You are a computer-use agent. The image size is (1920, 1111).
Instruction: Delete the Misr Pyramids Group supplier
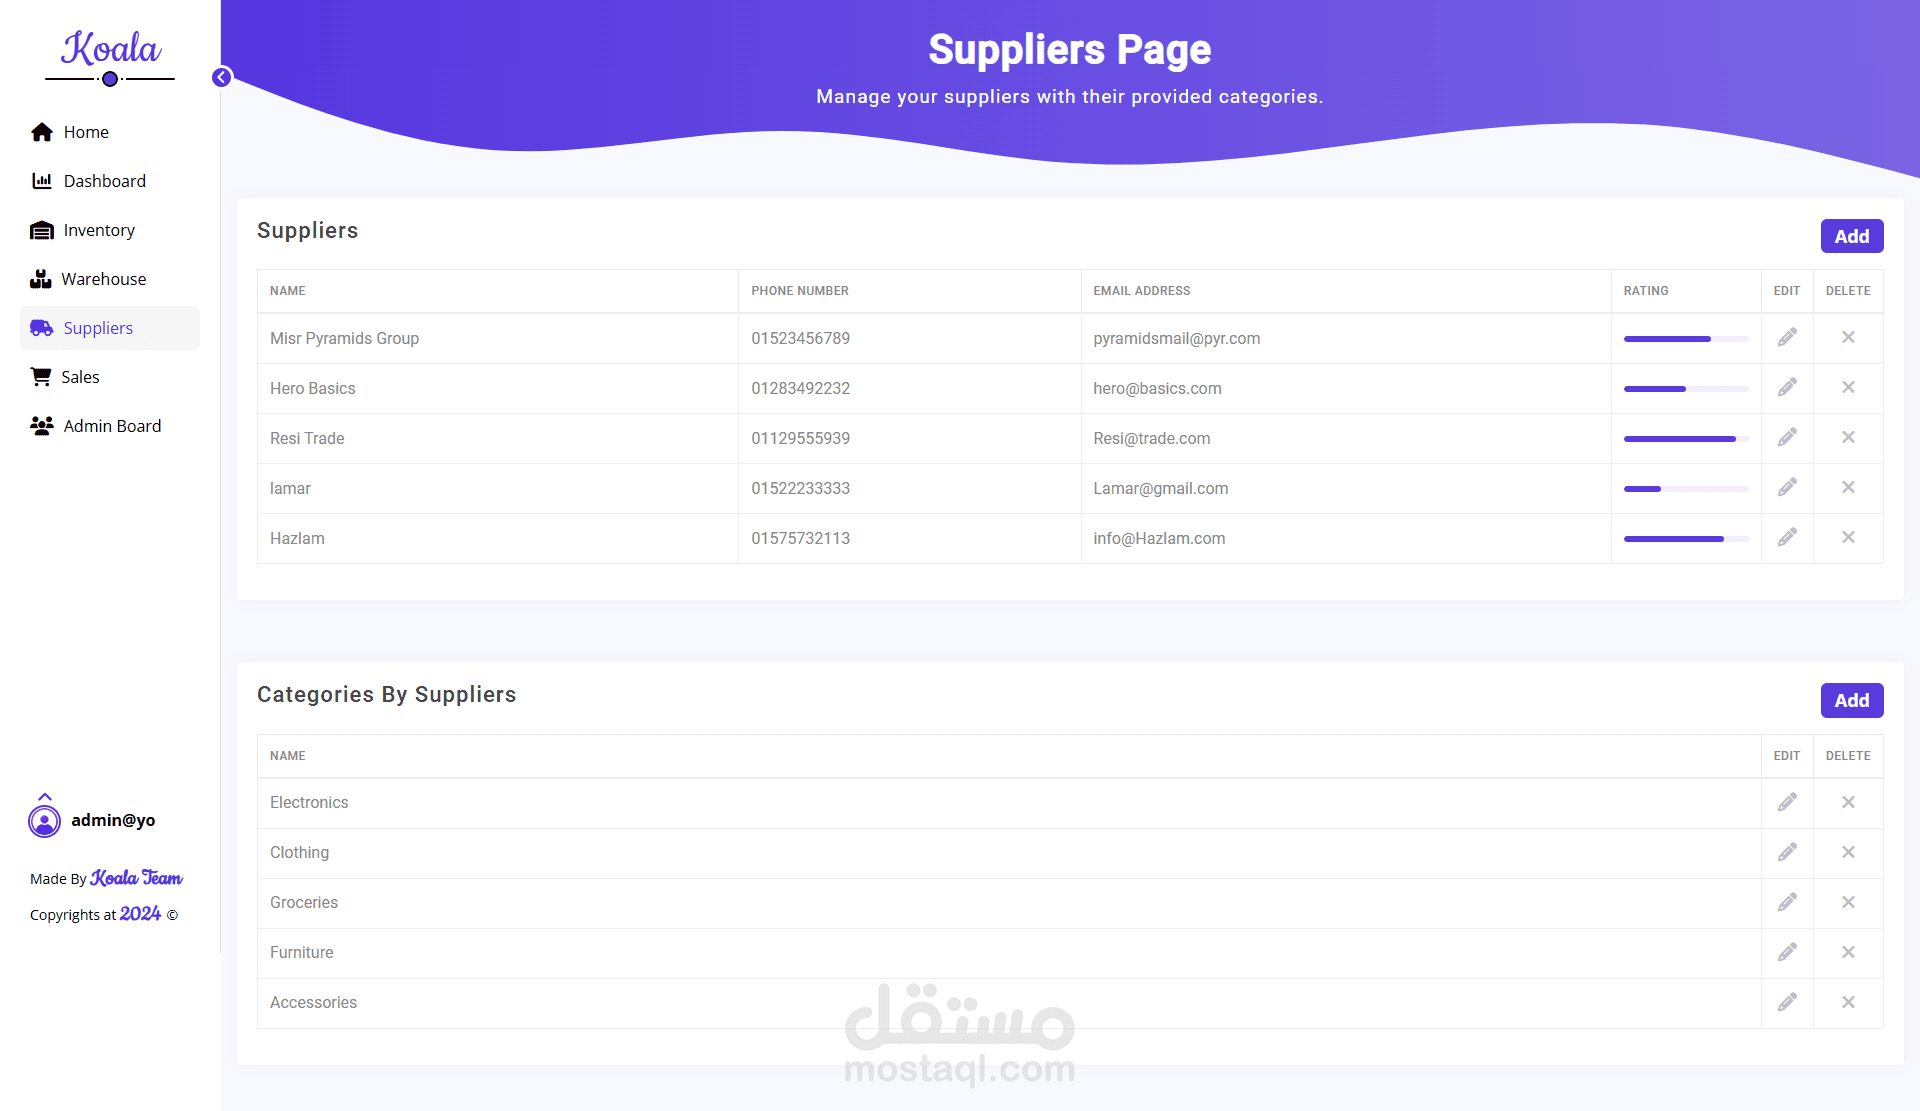1848,338
